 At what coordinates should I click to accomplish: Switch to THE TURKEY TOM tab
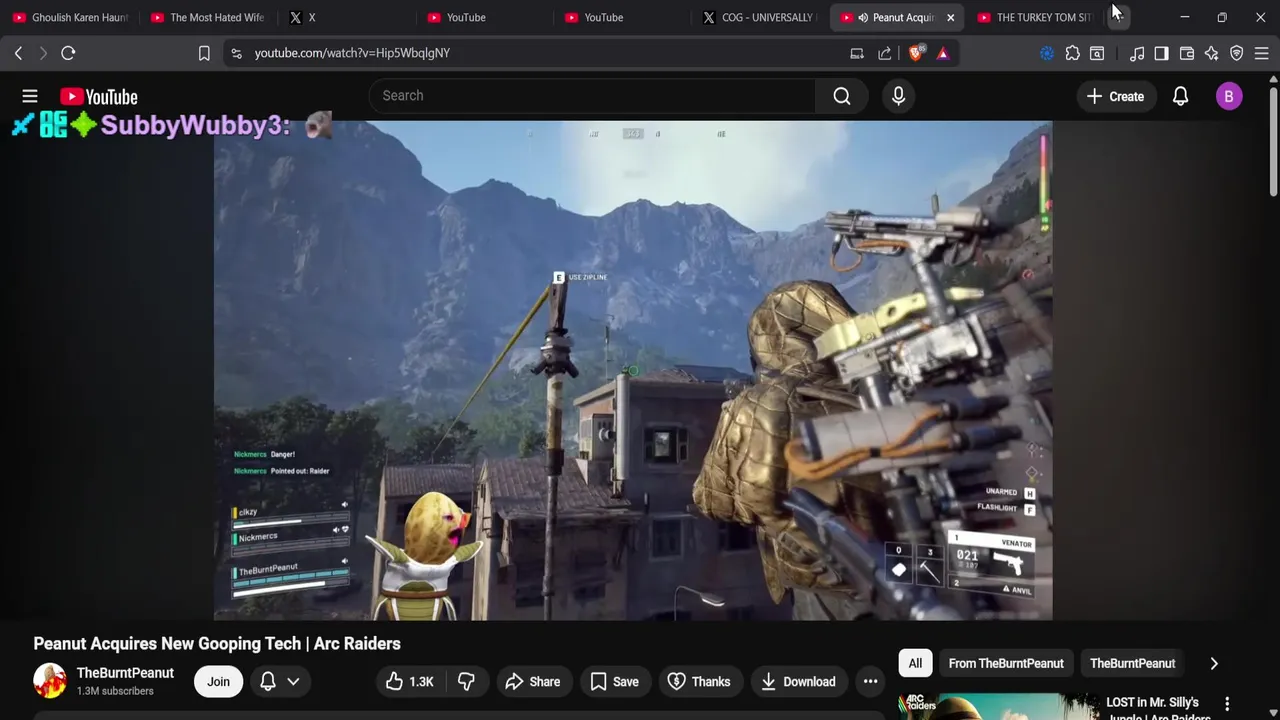pyautogui.click(x=1036, y=17)
